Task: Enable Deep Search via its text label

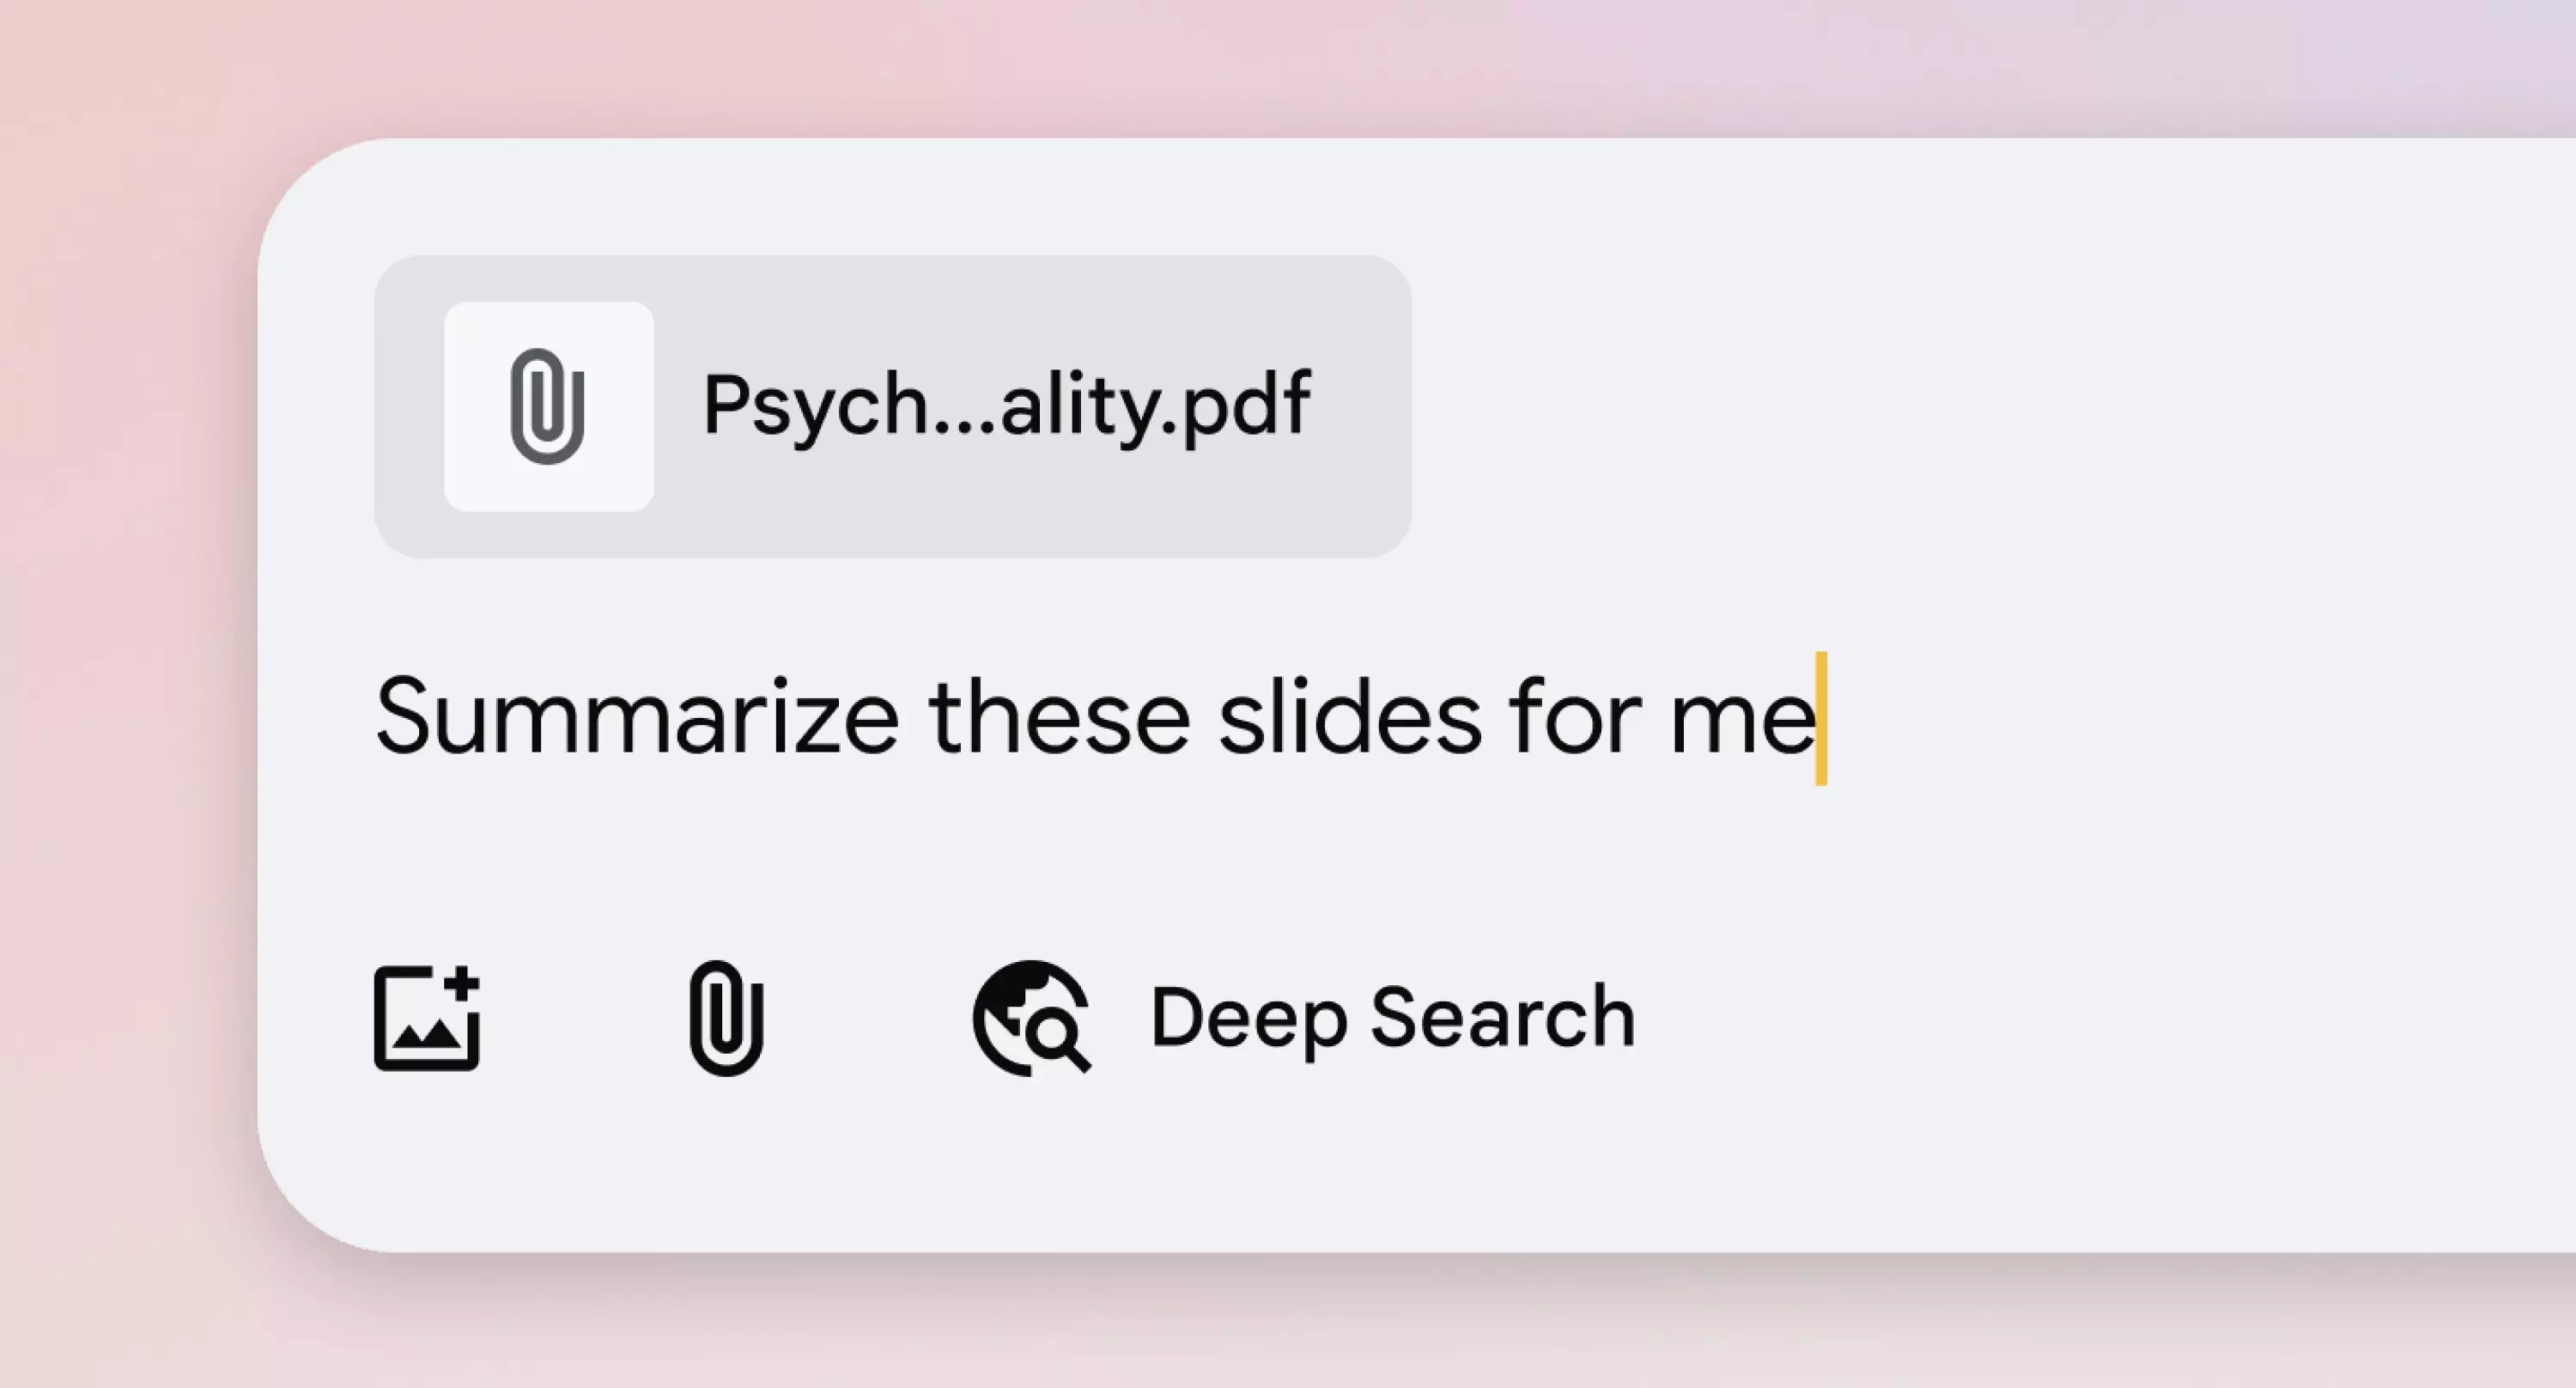Action: pyautogui.click(x=1393, y=1018)
